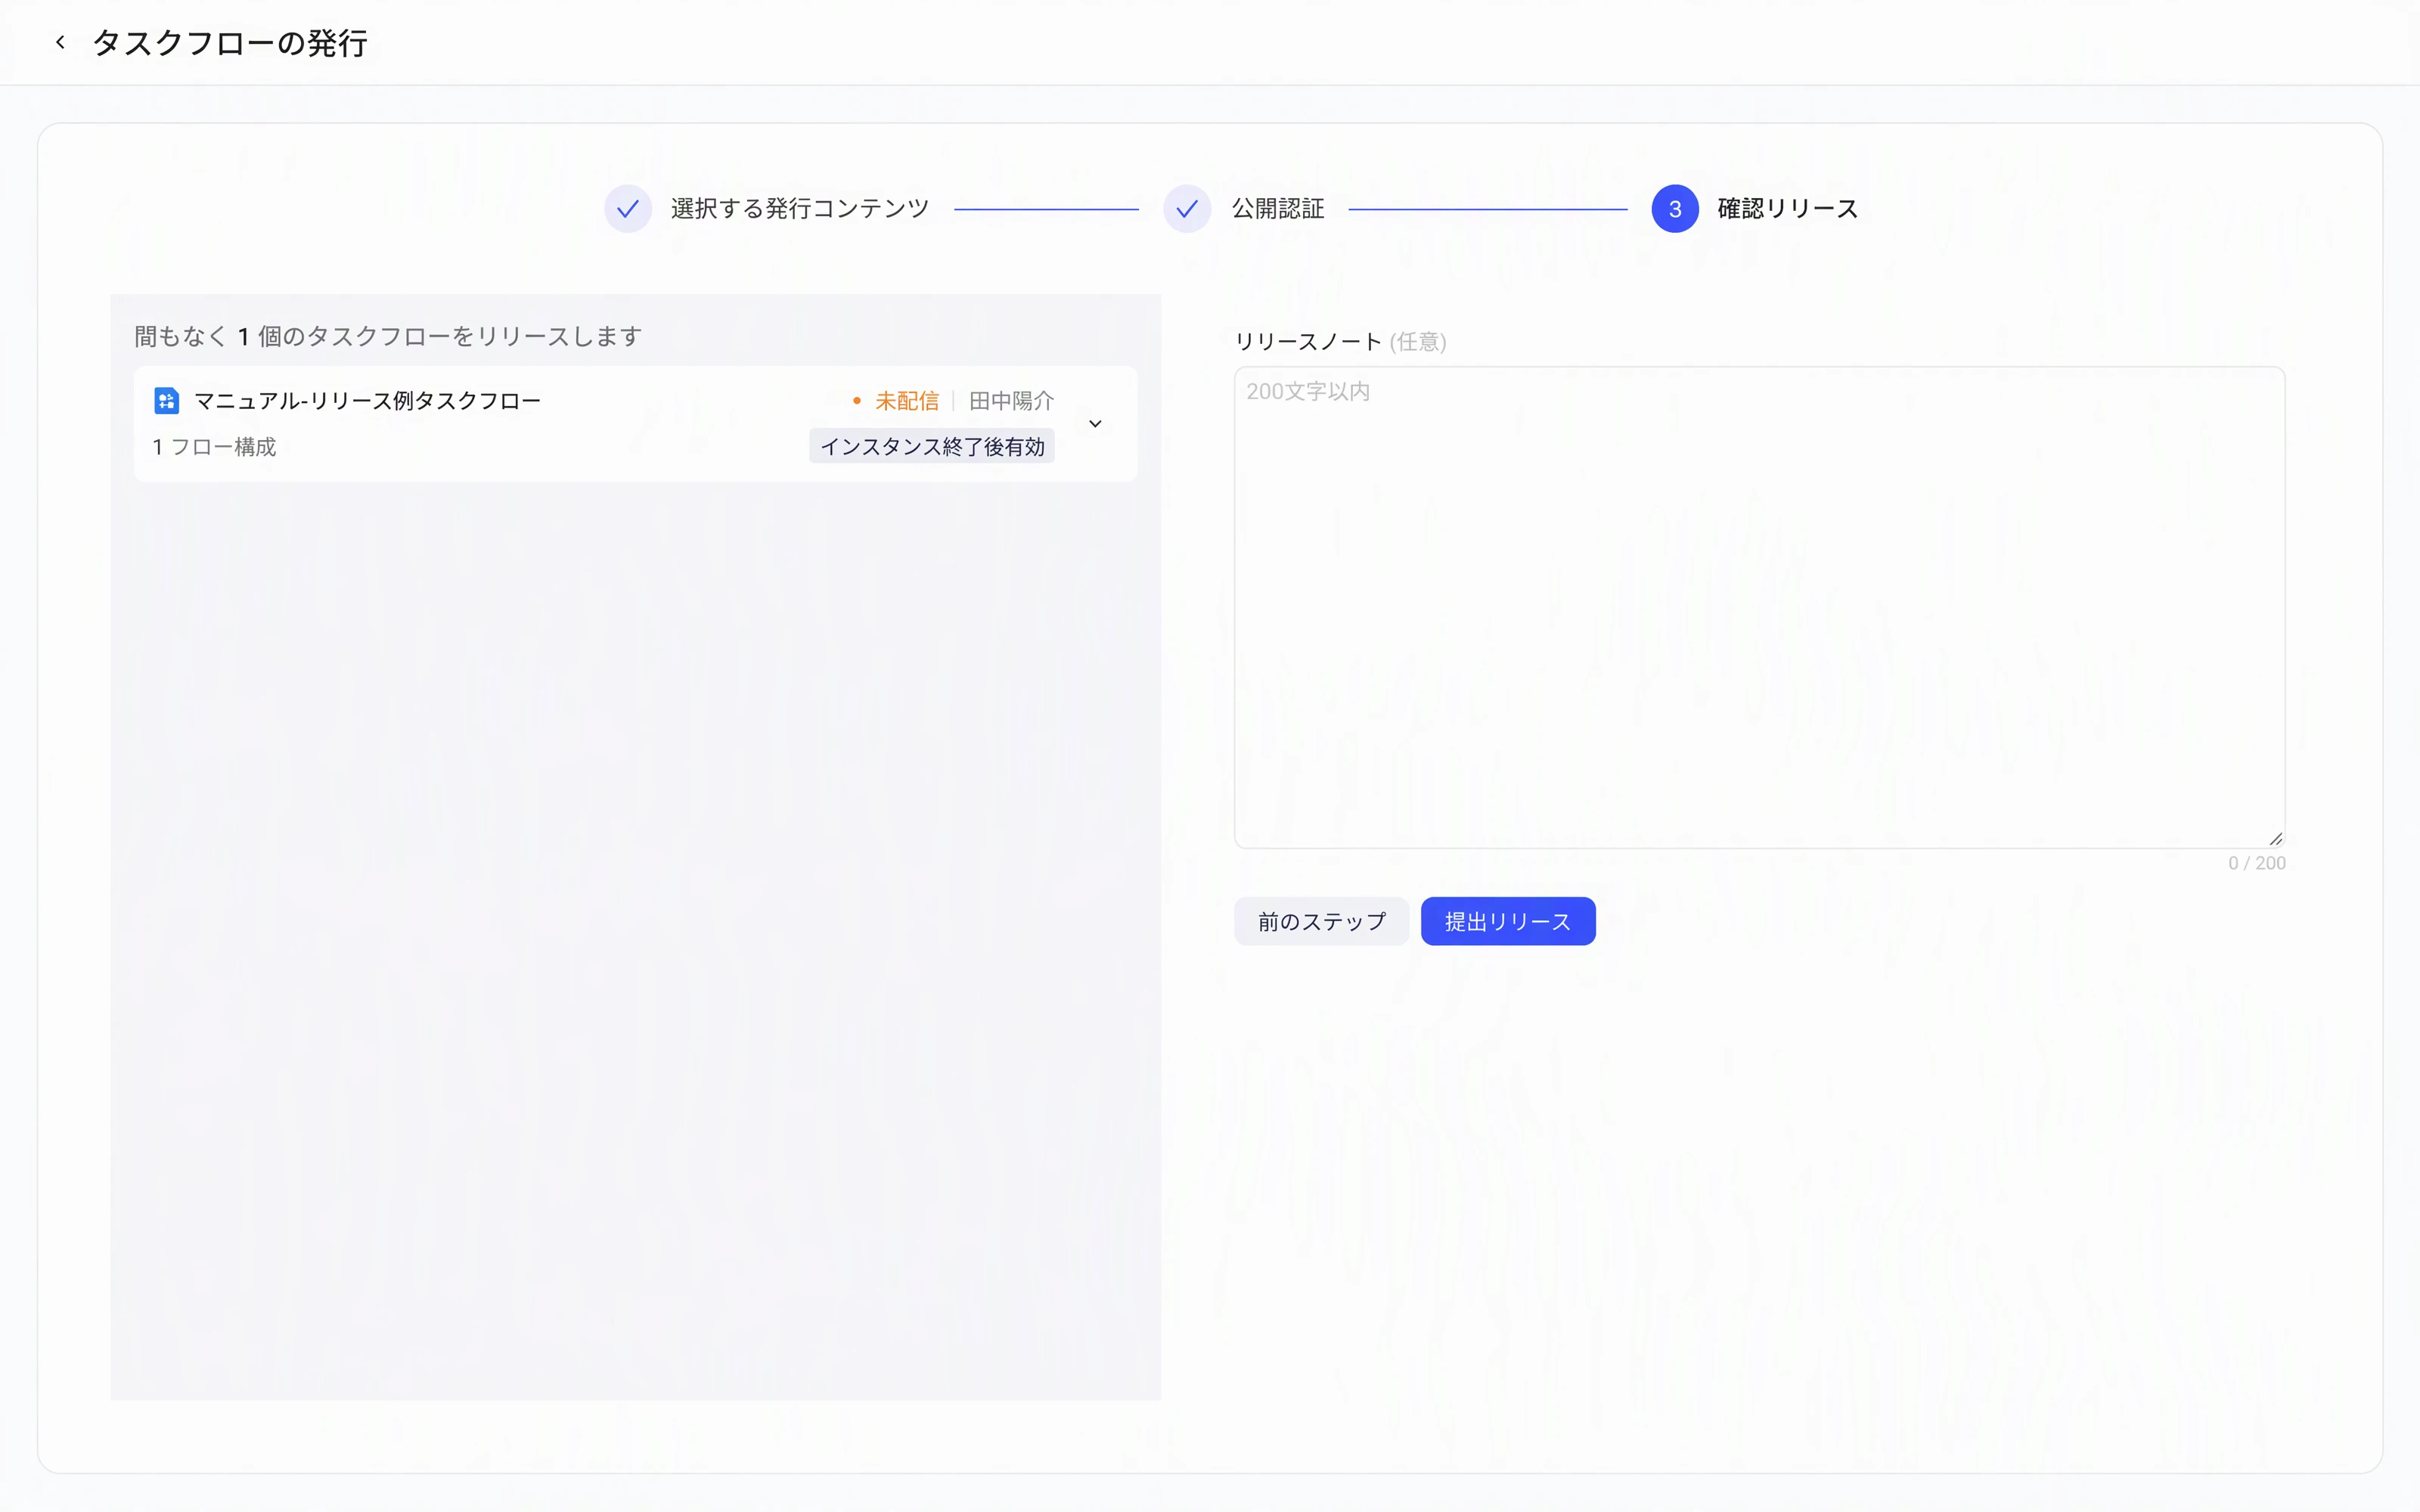Click the マニュアル-リリース例タスクフロー name

(x=367, y=401)
